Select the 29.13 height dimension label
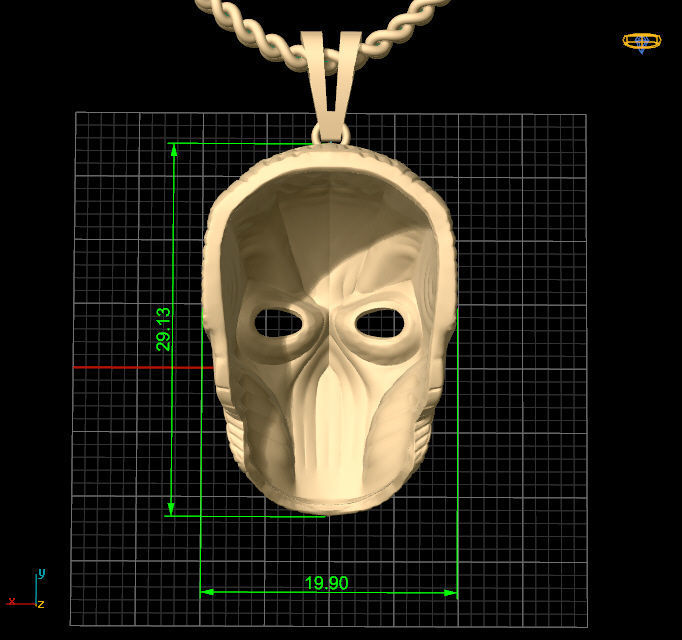This screenshot has width=682, height=640. pos(164,329)
